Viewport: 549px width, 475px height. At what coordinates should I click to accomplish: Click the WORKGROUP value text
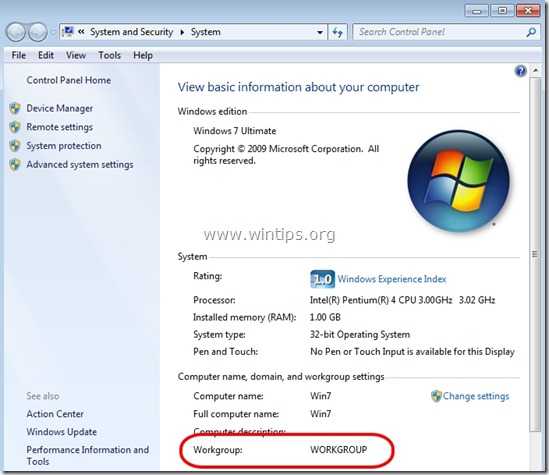pos(339,450)
